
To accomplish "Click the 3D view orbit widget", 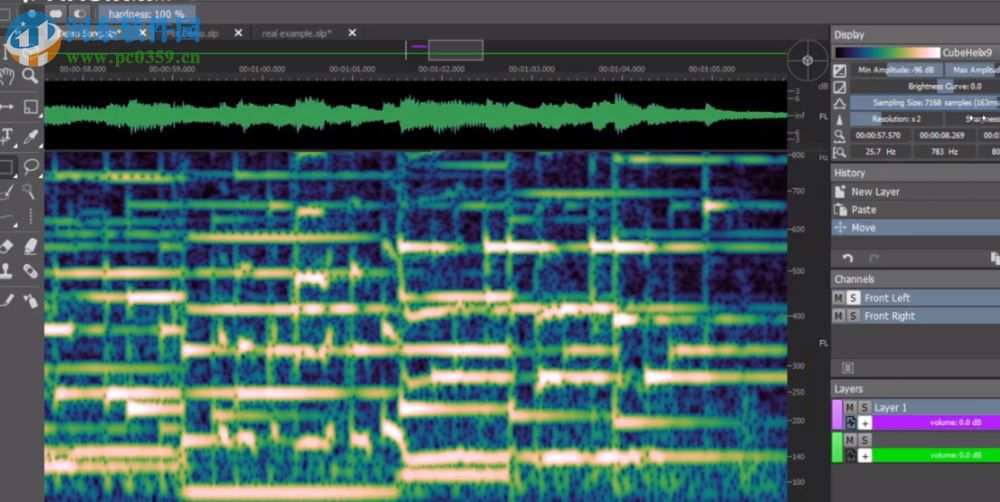I will (x=807, y=60).
